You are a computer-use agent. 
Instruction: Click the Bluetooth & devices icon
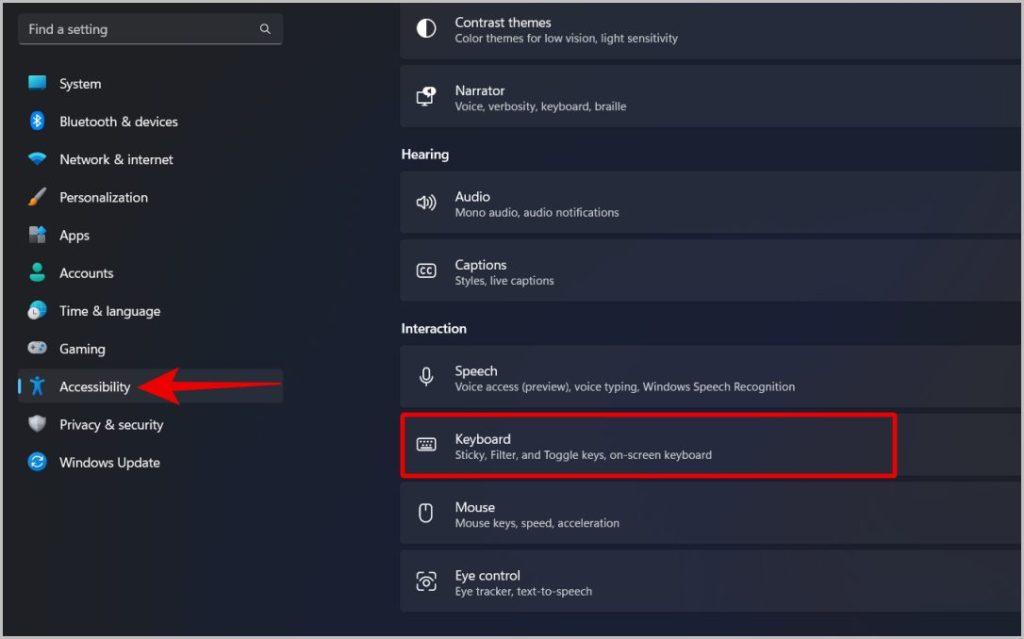tap(37, 121)
